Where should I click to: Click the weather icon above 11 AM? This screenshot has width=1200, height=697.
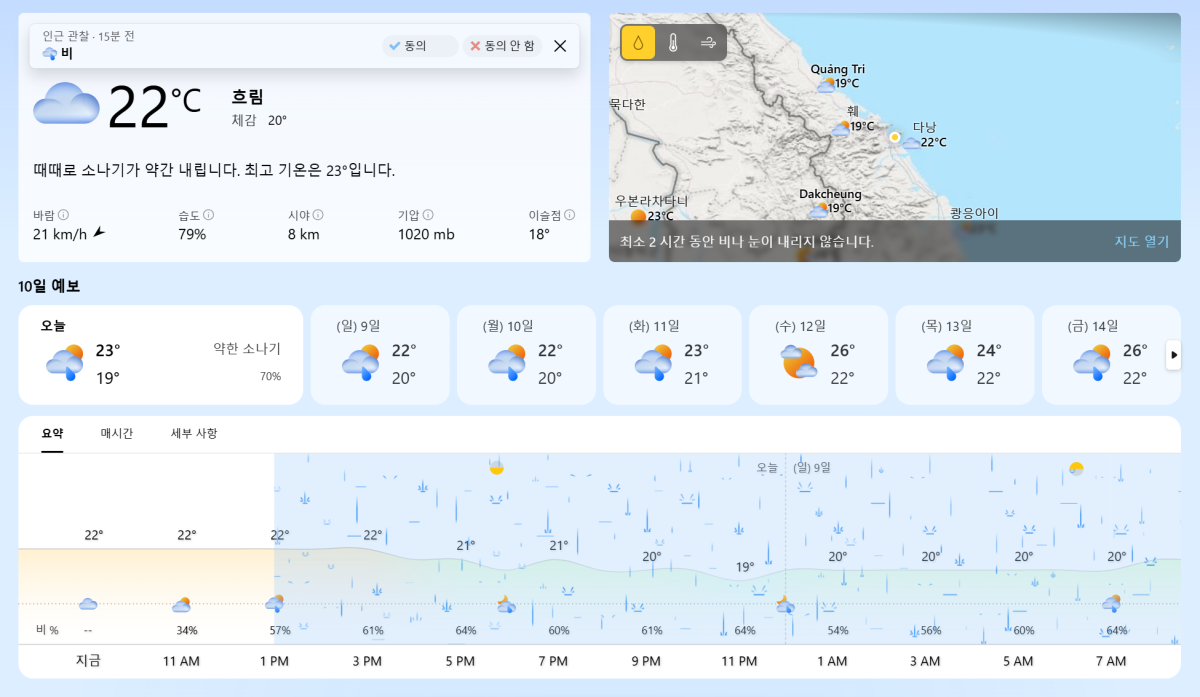181,604
